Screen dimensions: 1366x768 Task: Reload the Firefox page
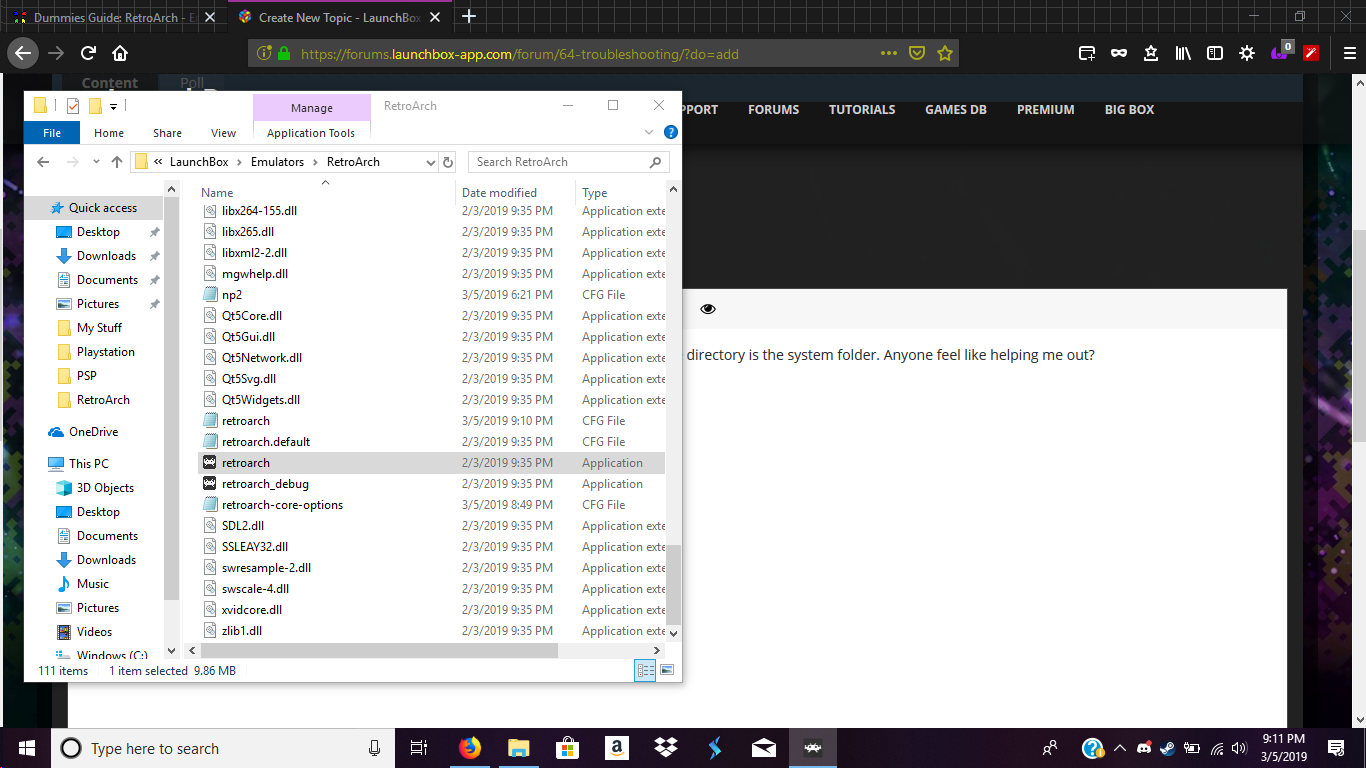coord(88,54)
